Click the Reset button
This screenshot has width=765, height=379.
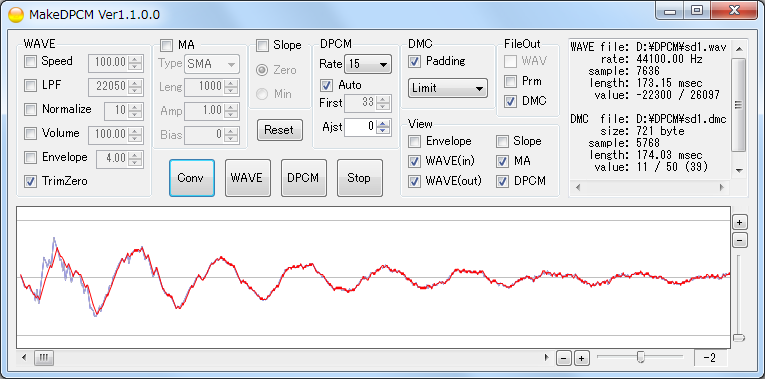click(x=280, y=130)
